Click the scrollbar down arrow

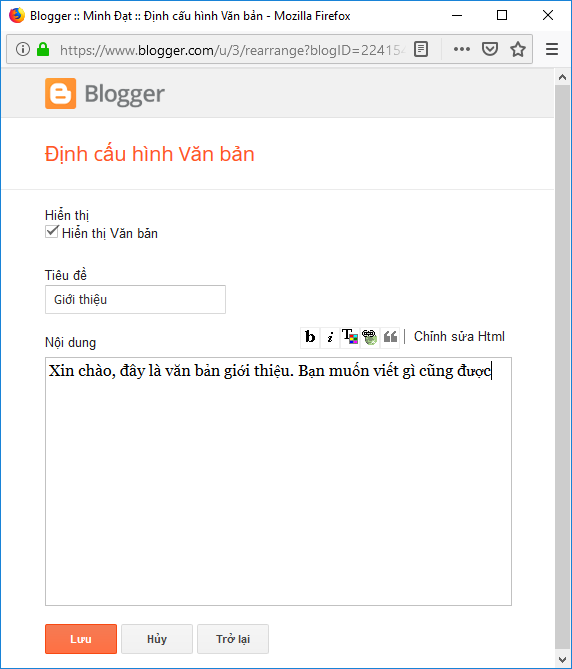[x=562, y=660]
